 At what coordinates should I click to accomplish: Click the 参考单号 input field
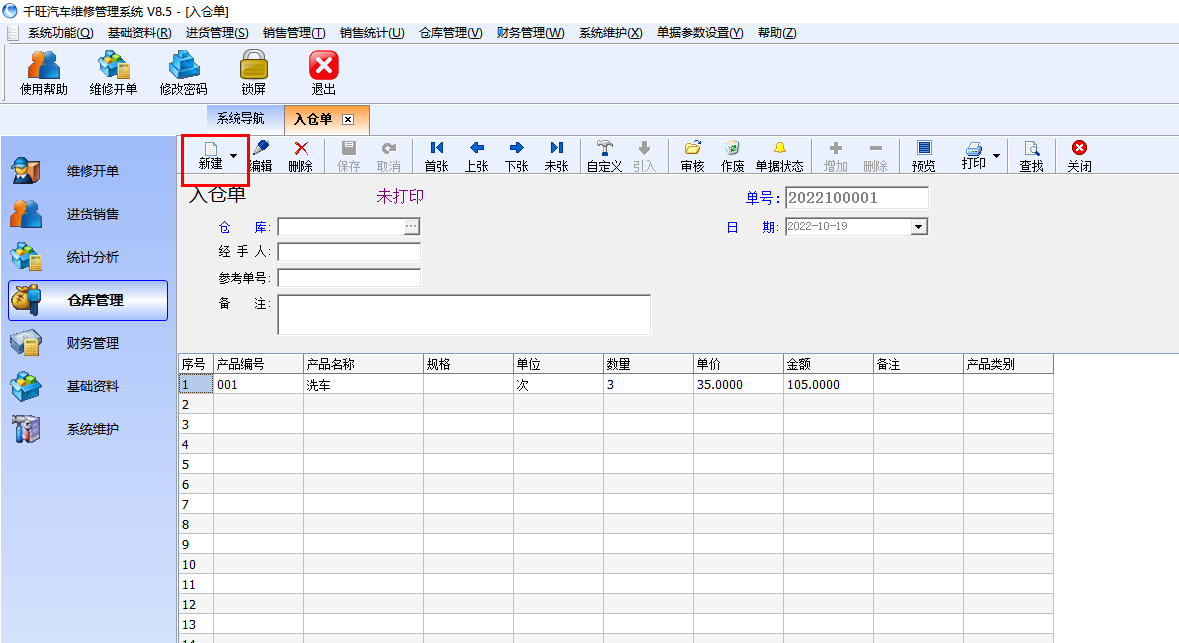(x=349, y=278)
